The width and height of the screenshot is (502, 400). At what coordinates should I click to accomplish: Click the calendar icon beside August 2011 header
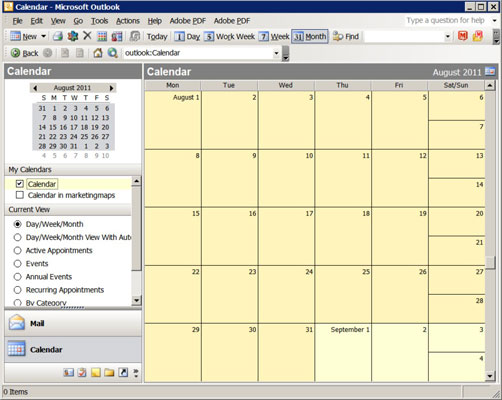pyautogui.click(x=490, y=71)
